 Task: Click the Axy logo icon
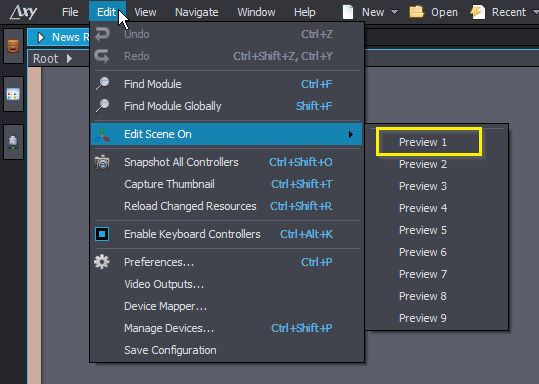pyautogui.click(x=23, y=12)
